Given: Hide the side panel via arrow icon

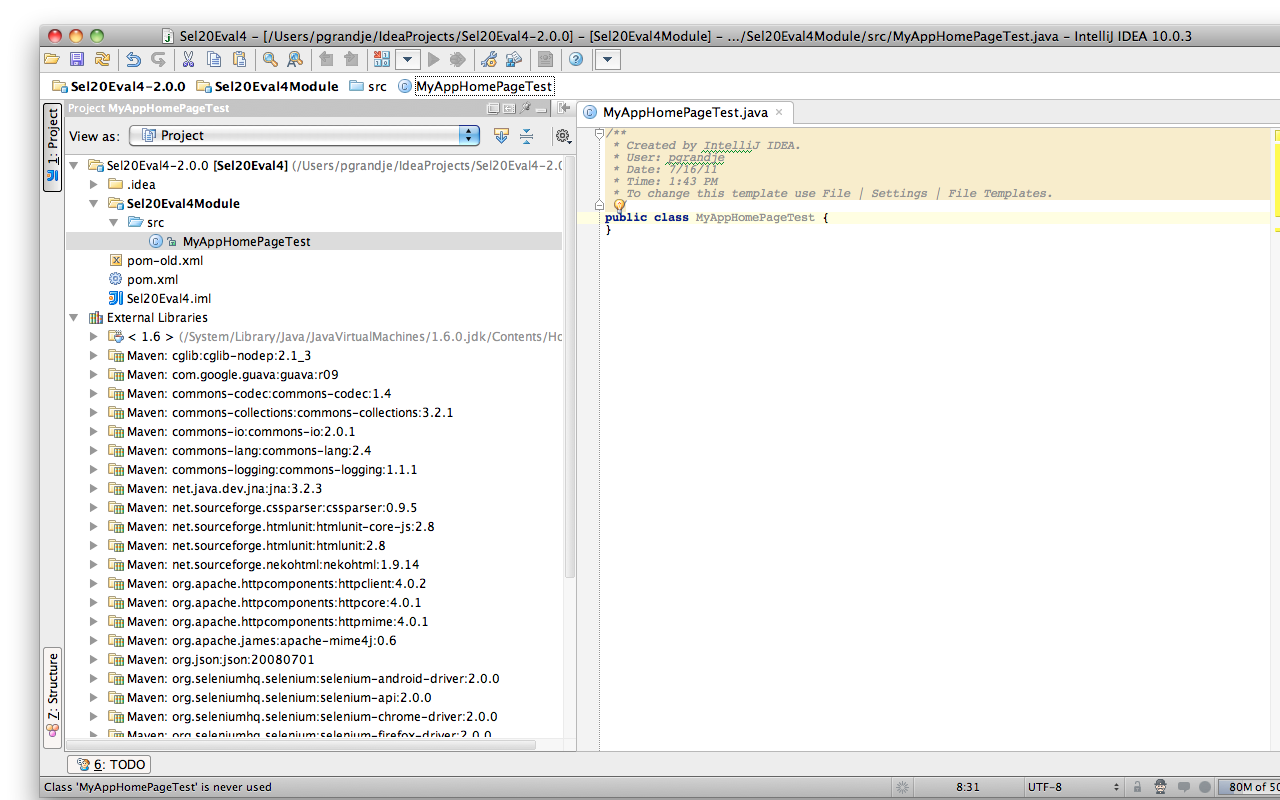Looking at the screenshot, I should (x=564, y=108).
